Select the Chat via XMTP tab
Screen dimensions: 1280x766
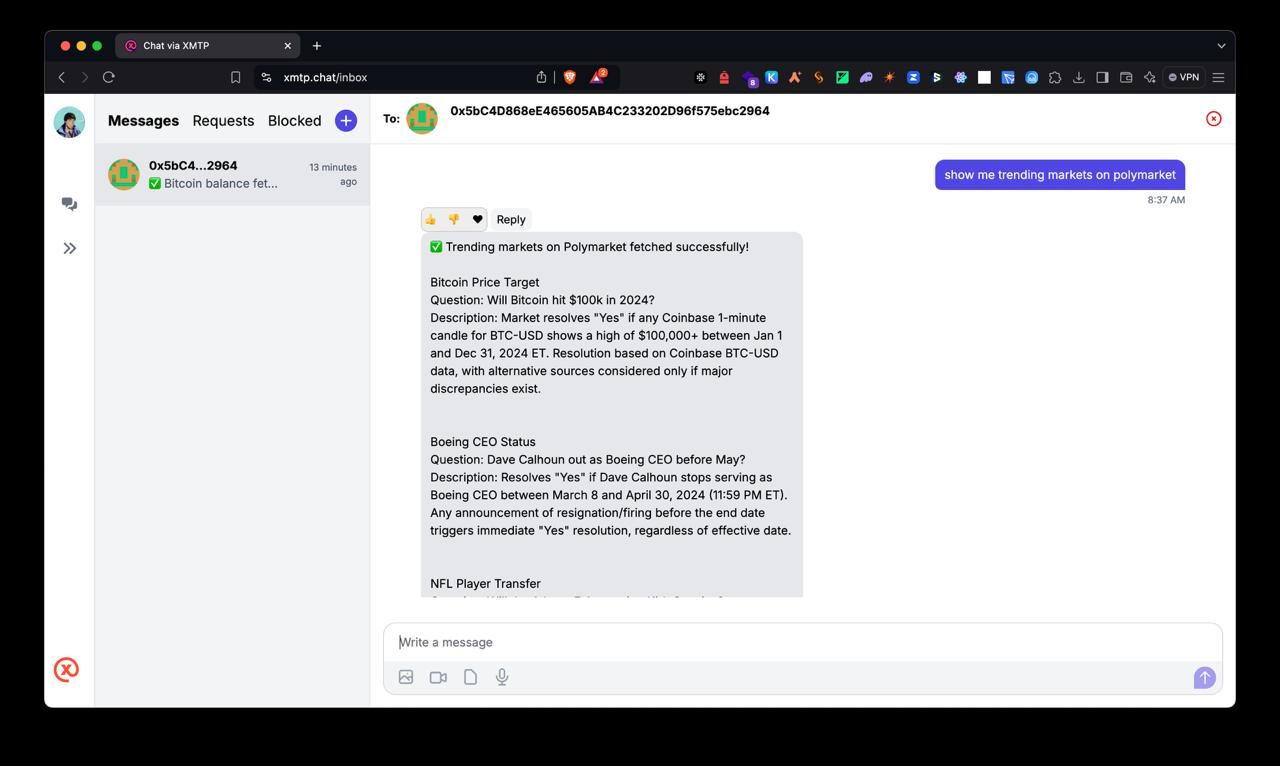(209, 46)
